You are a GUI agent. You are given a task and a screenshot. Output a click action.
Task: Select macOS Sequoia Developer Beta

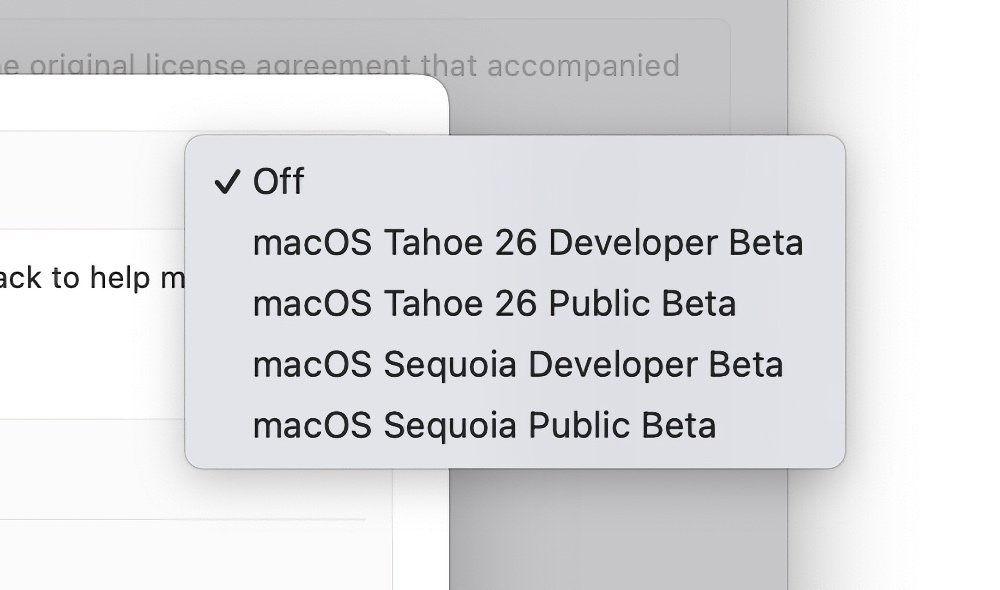pyautogui.click(x=517, y=365)
